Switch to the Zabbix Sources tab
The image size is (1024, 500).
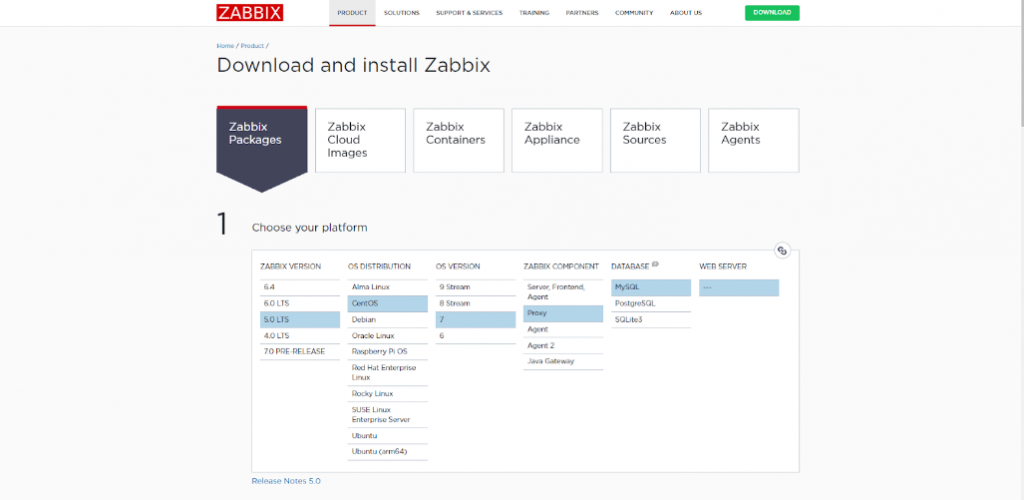[655, 140]
